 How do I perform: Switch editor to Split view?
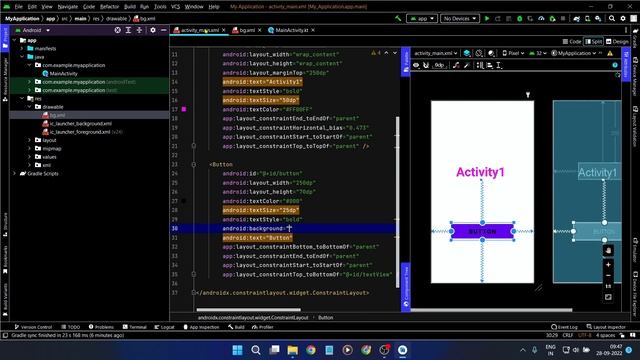click(x=594, y=42)
